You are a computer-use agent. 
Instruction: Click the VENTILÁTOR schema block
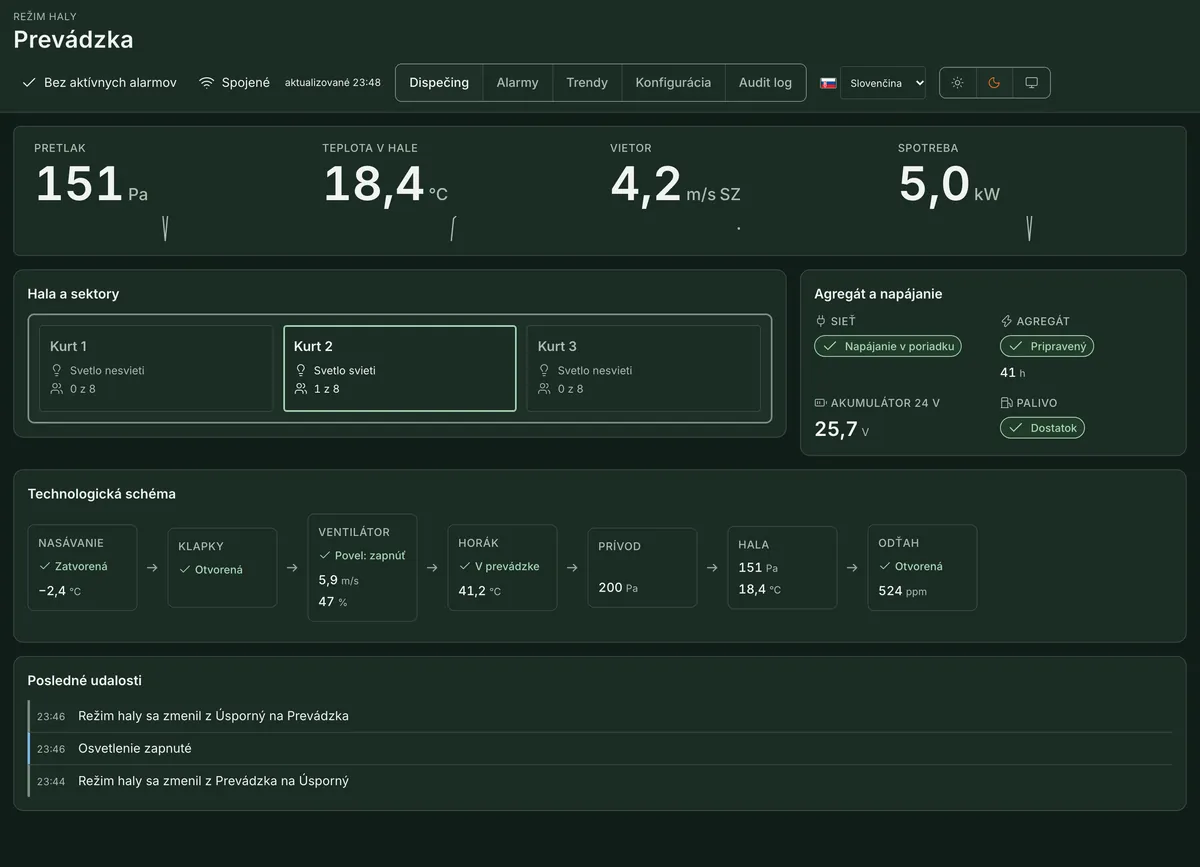362,567
